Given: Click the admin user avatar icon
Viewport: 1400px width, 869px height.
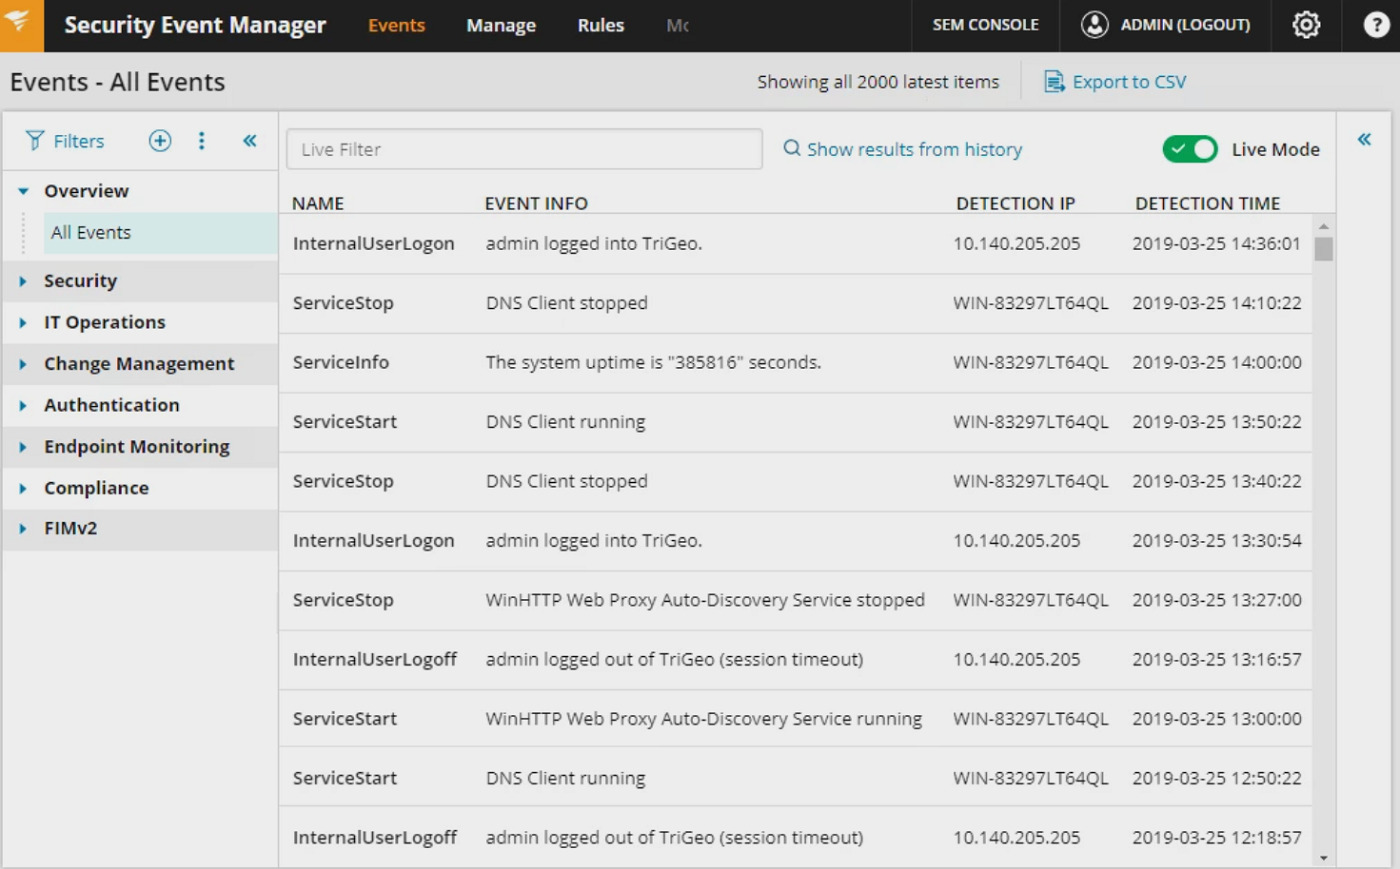Looking at the screenshot, I should [1095, 25].
